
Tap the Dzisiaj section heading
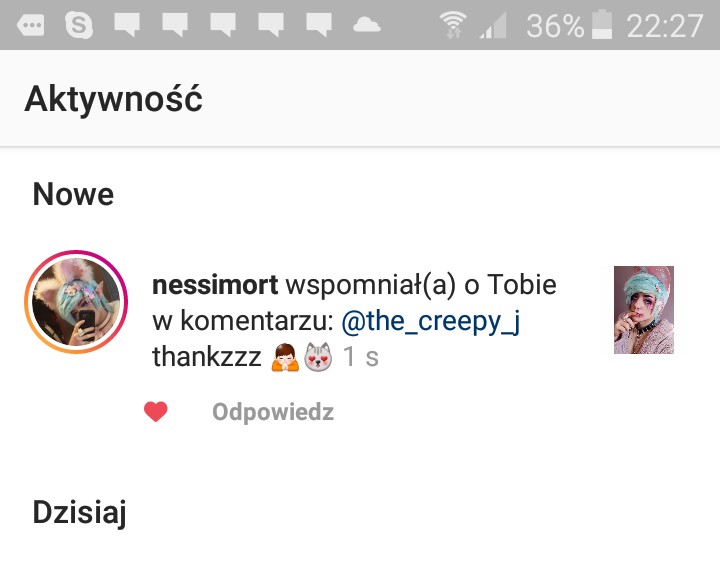click(x=79, y=512)
